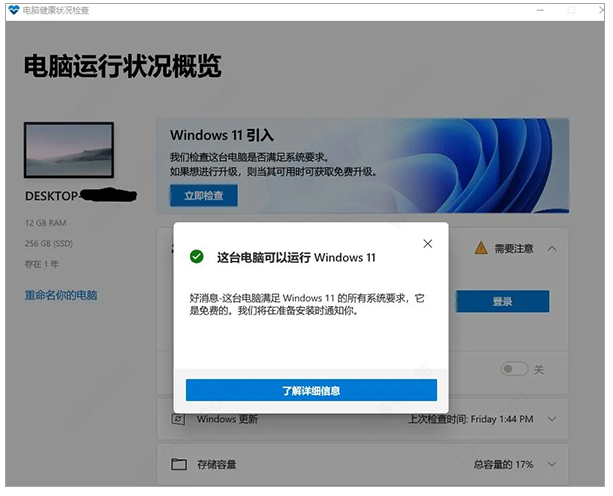Click the 存储容量 folder icon
The image size is (613, 496).
click(179, 464)
